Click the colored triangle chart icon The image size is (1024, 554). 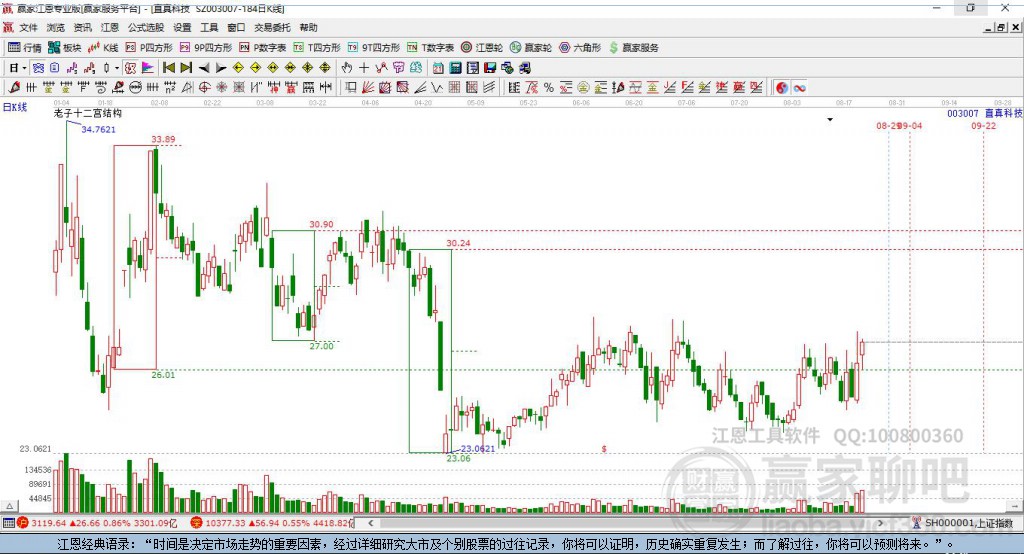pyautogui.click(x=148, y=68)
